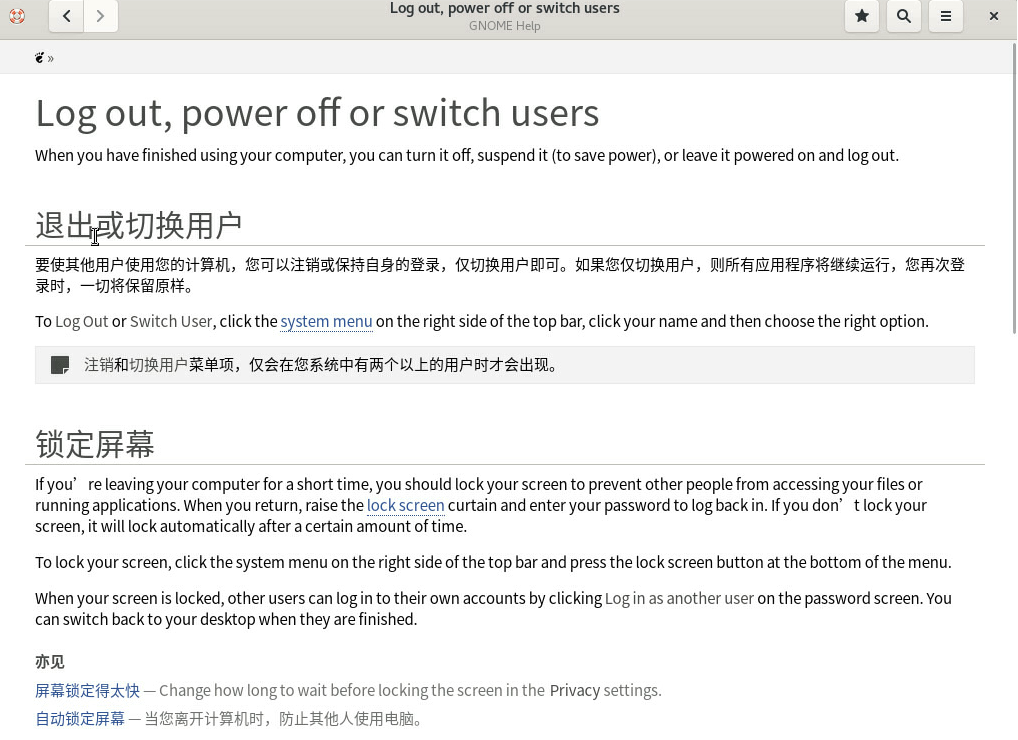Open the bookmarks star button
Image resolution: width=1018 pixels, height=740 pixels.
point(862,16)
